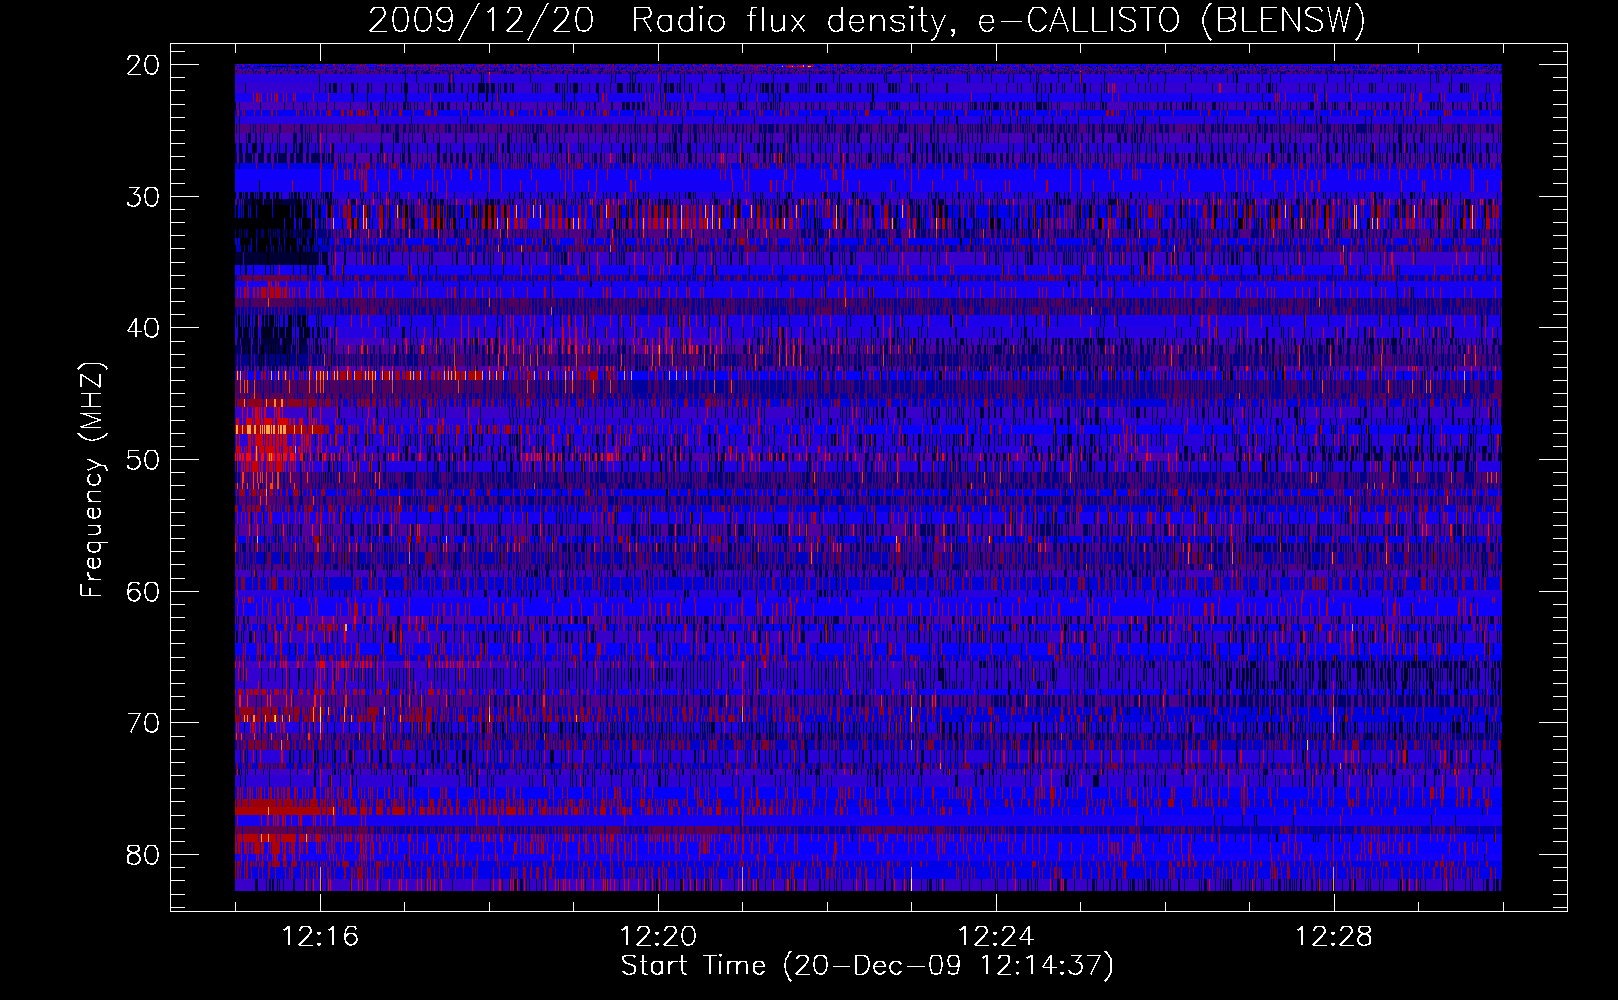Click the 30 frequency tick label
The width and height of the screenshot is (1618, 1000).
[x=144, y=197]
